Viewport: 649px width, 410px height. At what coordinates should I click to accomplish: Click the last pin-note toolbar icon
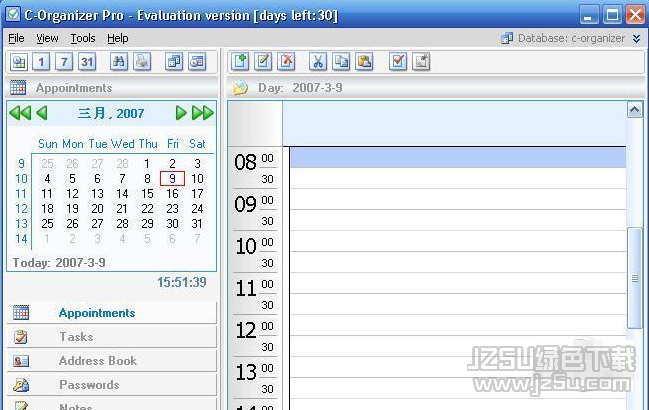tap(421, 62)
